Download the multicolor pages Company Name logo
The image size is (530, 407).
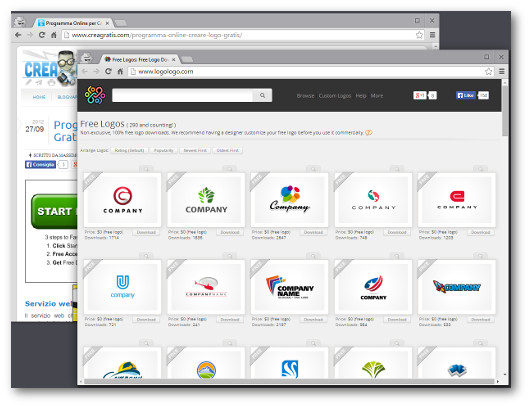coord(313,319)
